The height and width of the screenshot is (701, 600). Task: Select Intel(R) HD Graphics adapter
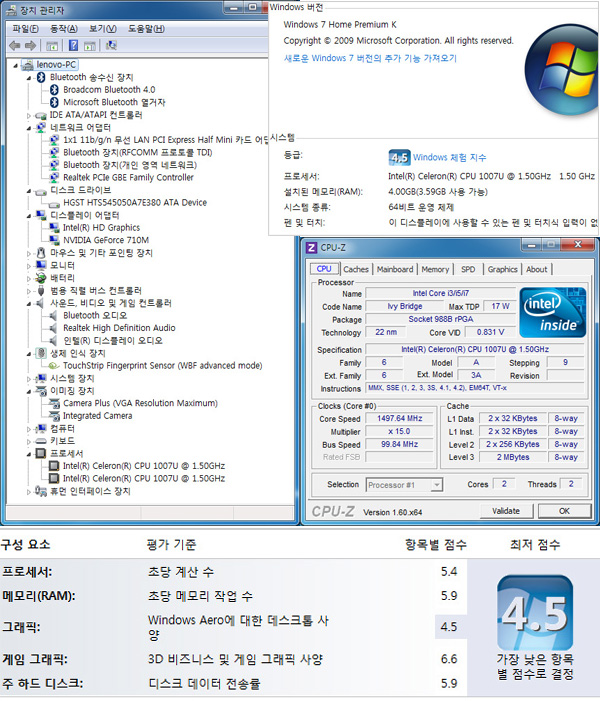[101, 228]
